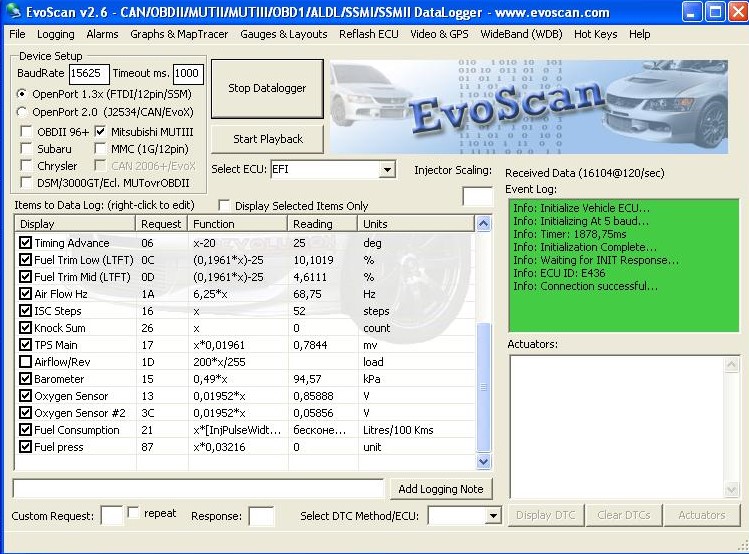Image resolution: width=749 pixels, height=554 pixels.
Task: Uncheck Timing Advance log item
Action: click(x=25, y=243)
